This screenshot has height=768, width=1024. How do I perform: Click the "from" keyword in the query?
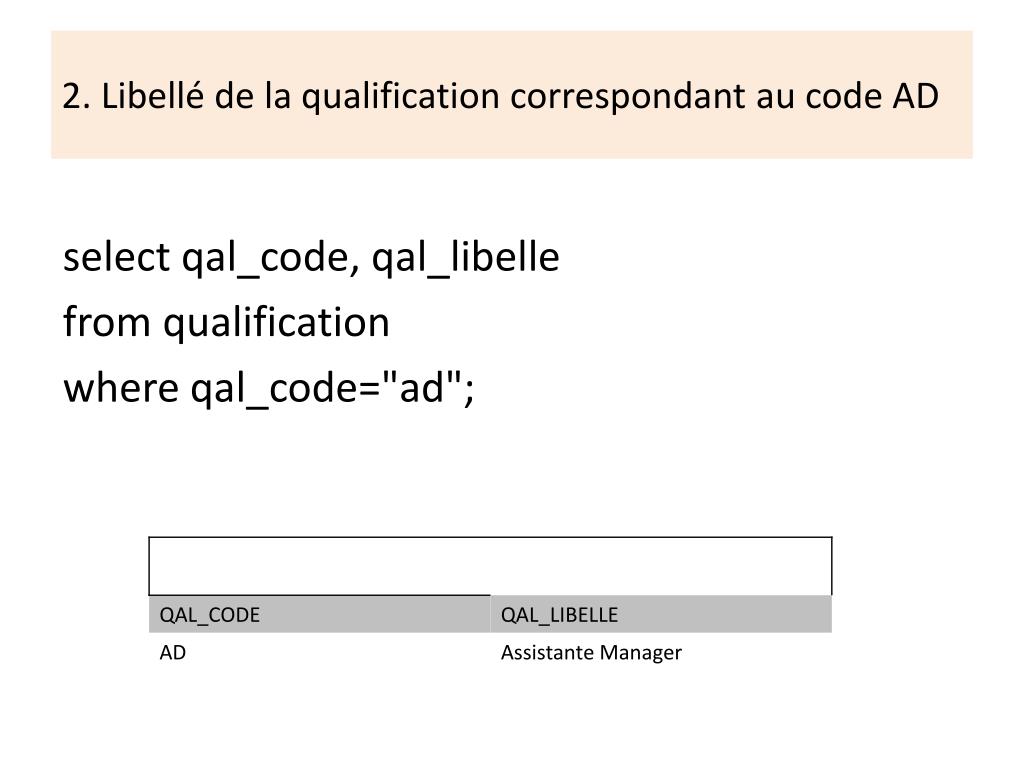107,321
